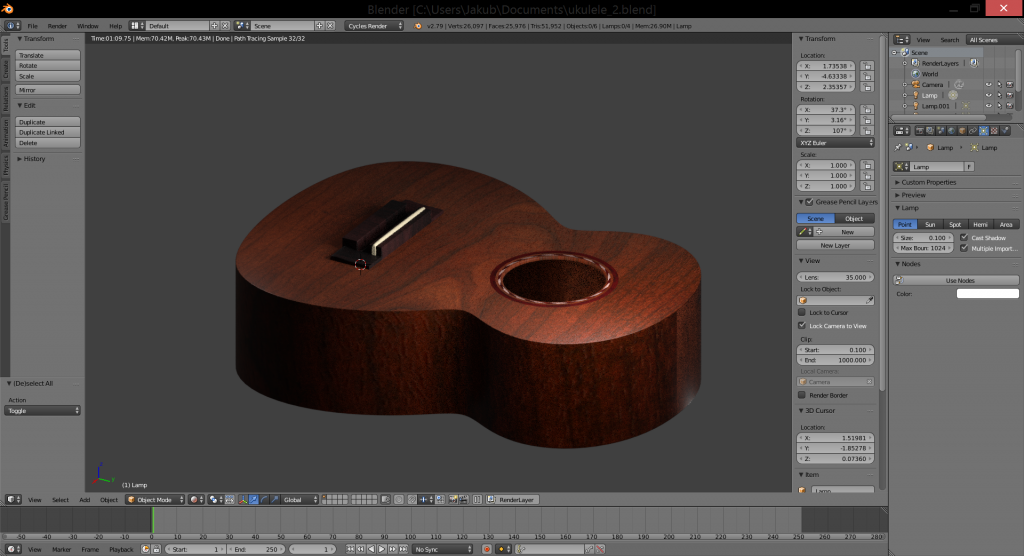The image size is (1024, 556).
Task: Select the Spot lamp type
Action: [x=955, y=224]
